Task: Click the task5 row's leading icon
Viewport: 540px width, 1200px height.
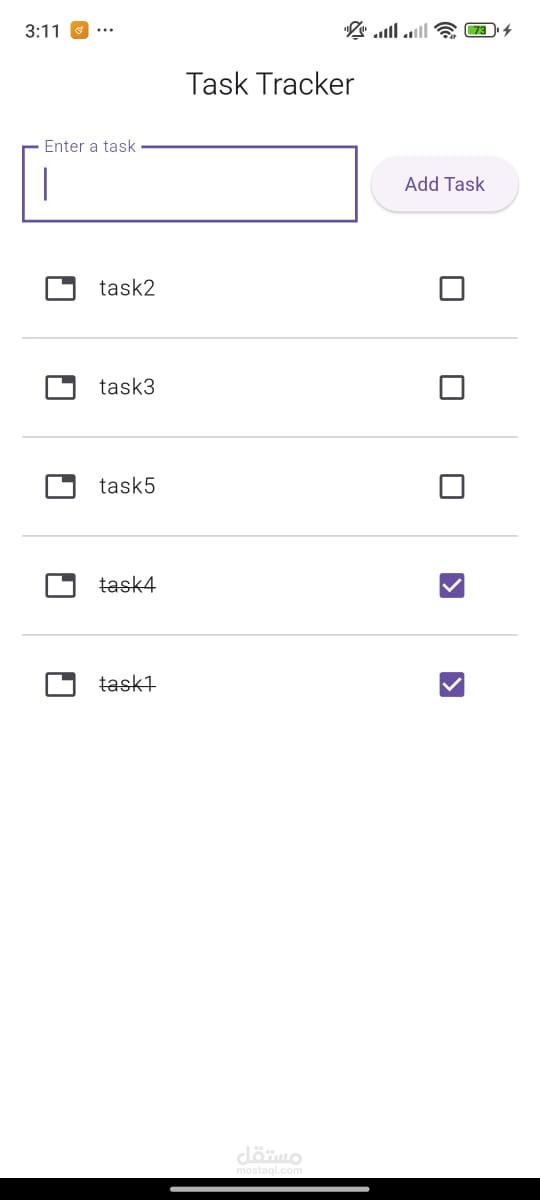Action: (61, 486)
